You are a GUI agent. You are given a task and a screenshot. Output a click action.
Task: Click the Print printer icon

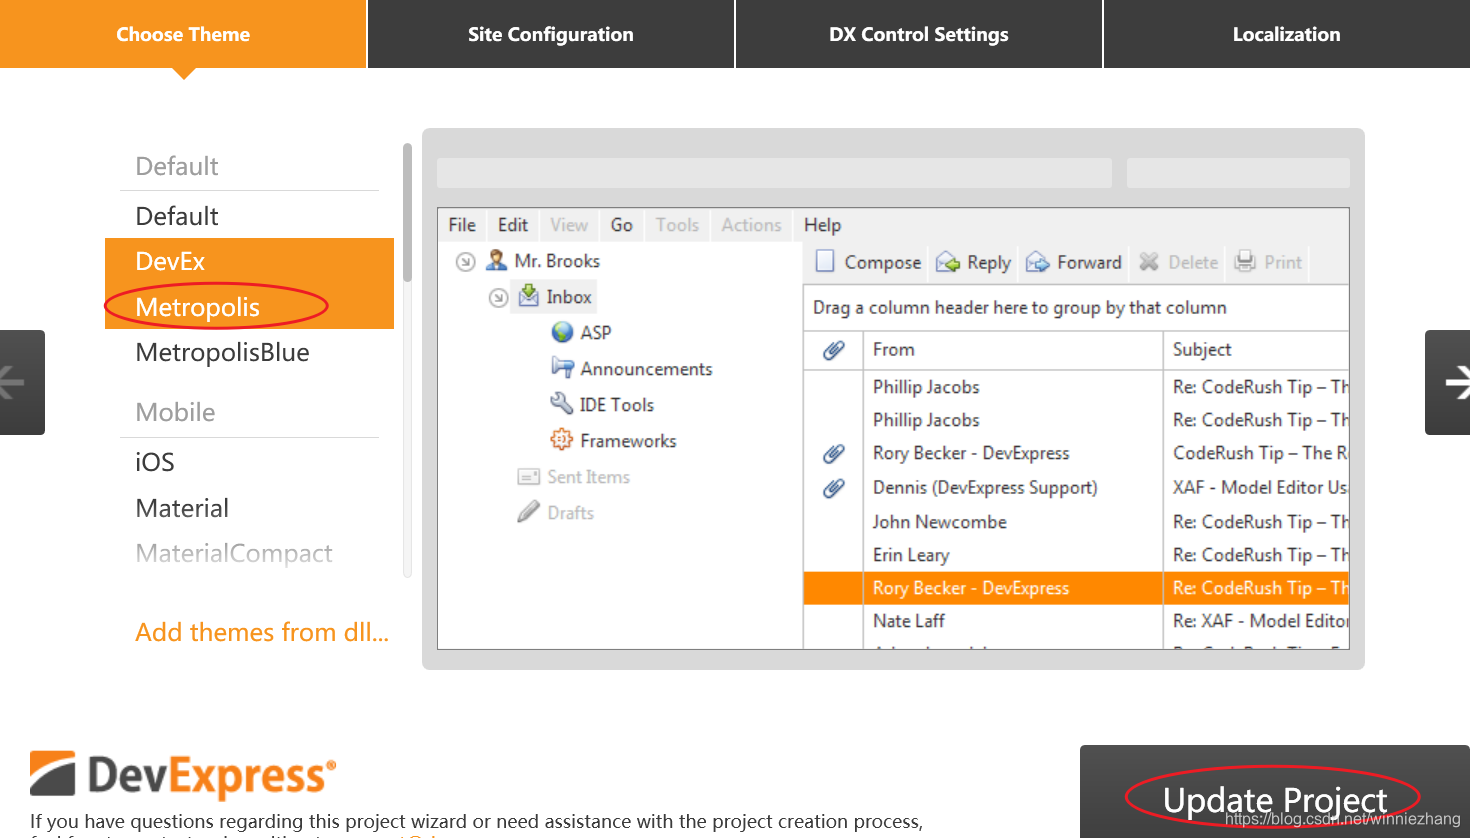(1245, 262)
